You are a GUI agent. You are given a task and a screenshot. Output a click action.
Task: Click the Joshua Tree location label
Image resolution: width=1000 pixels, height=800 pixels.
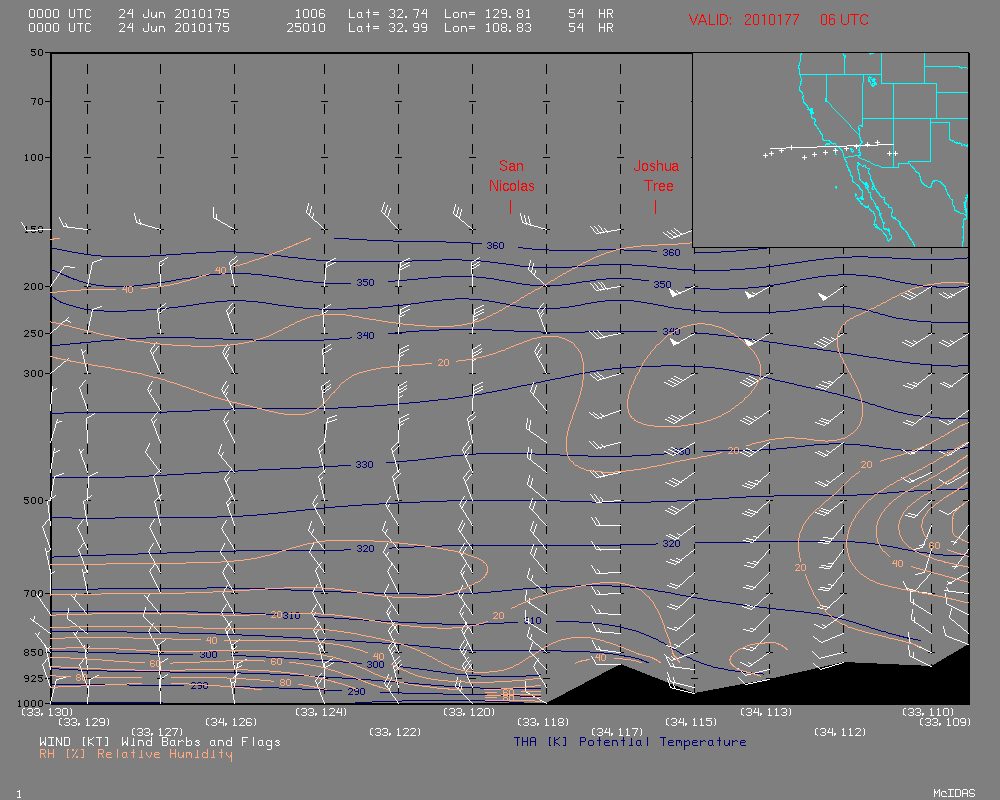(x=656, y=176)
